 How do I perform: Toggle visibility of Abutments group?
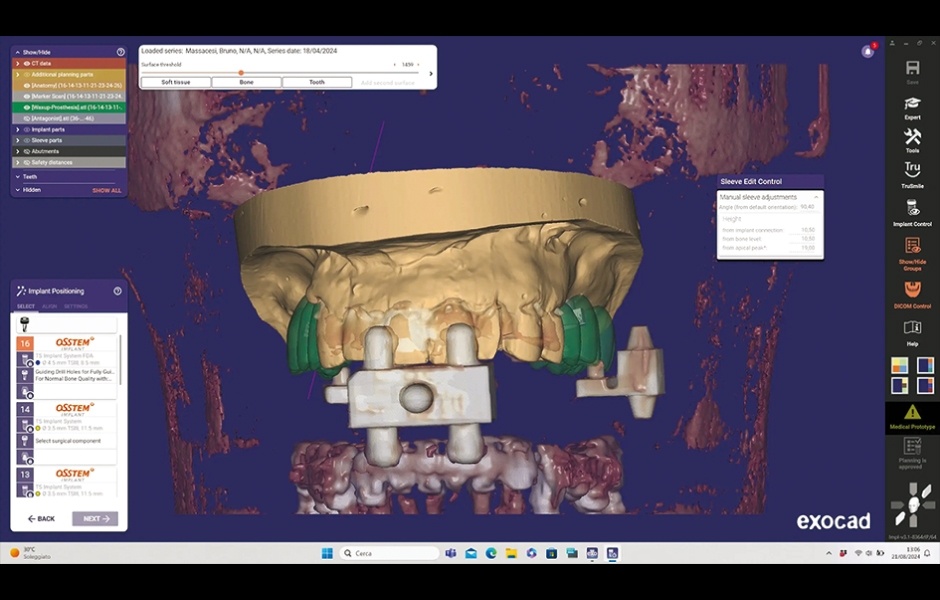[27, 151]
